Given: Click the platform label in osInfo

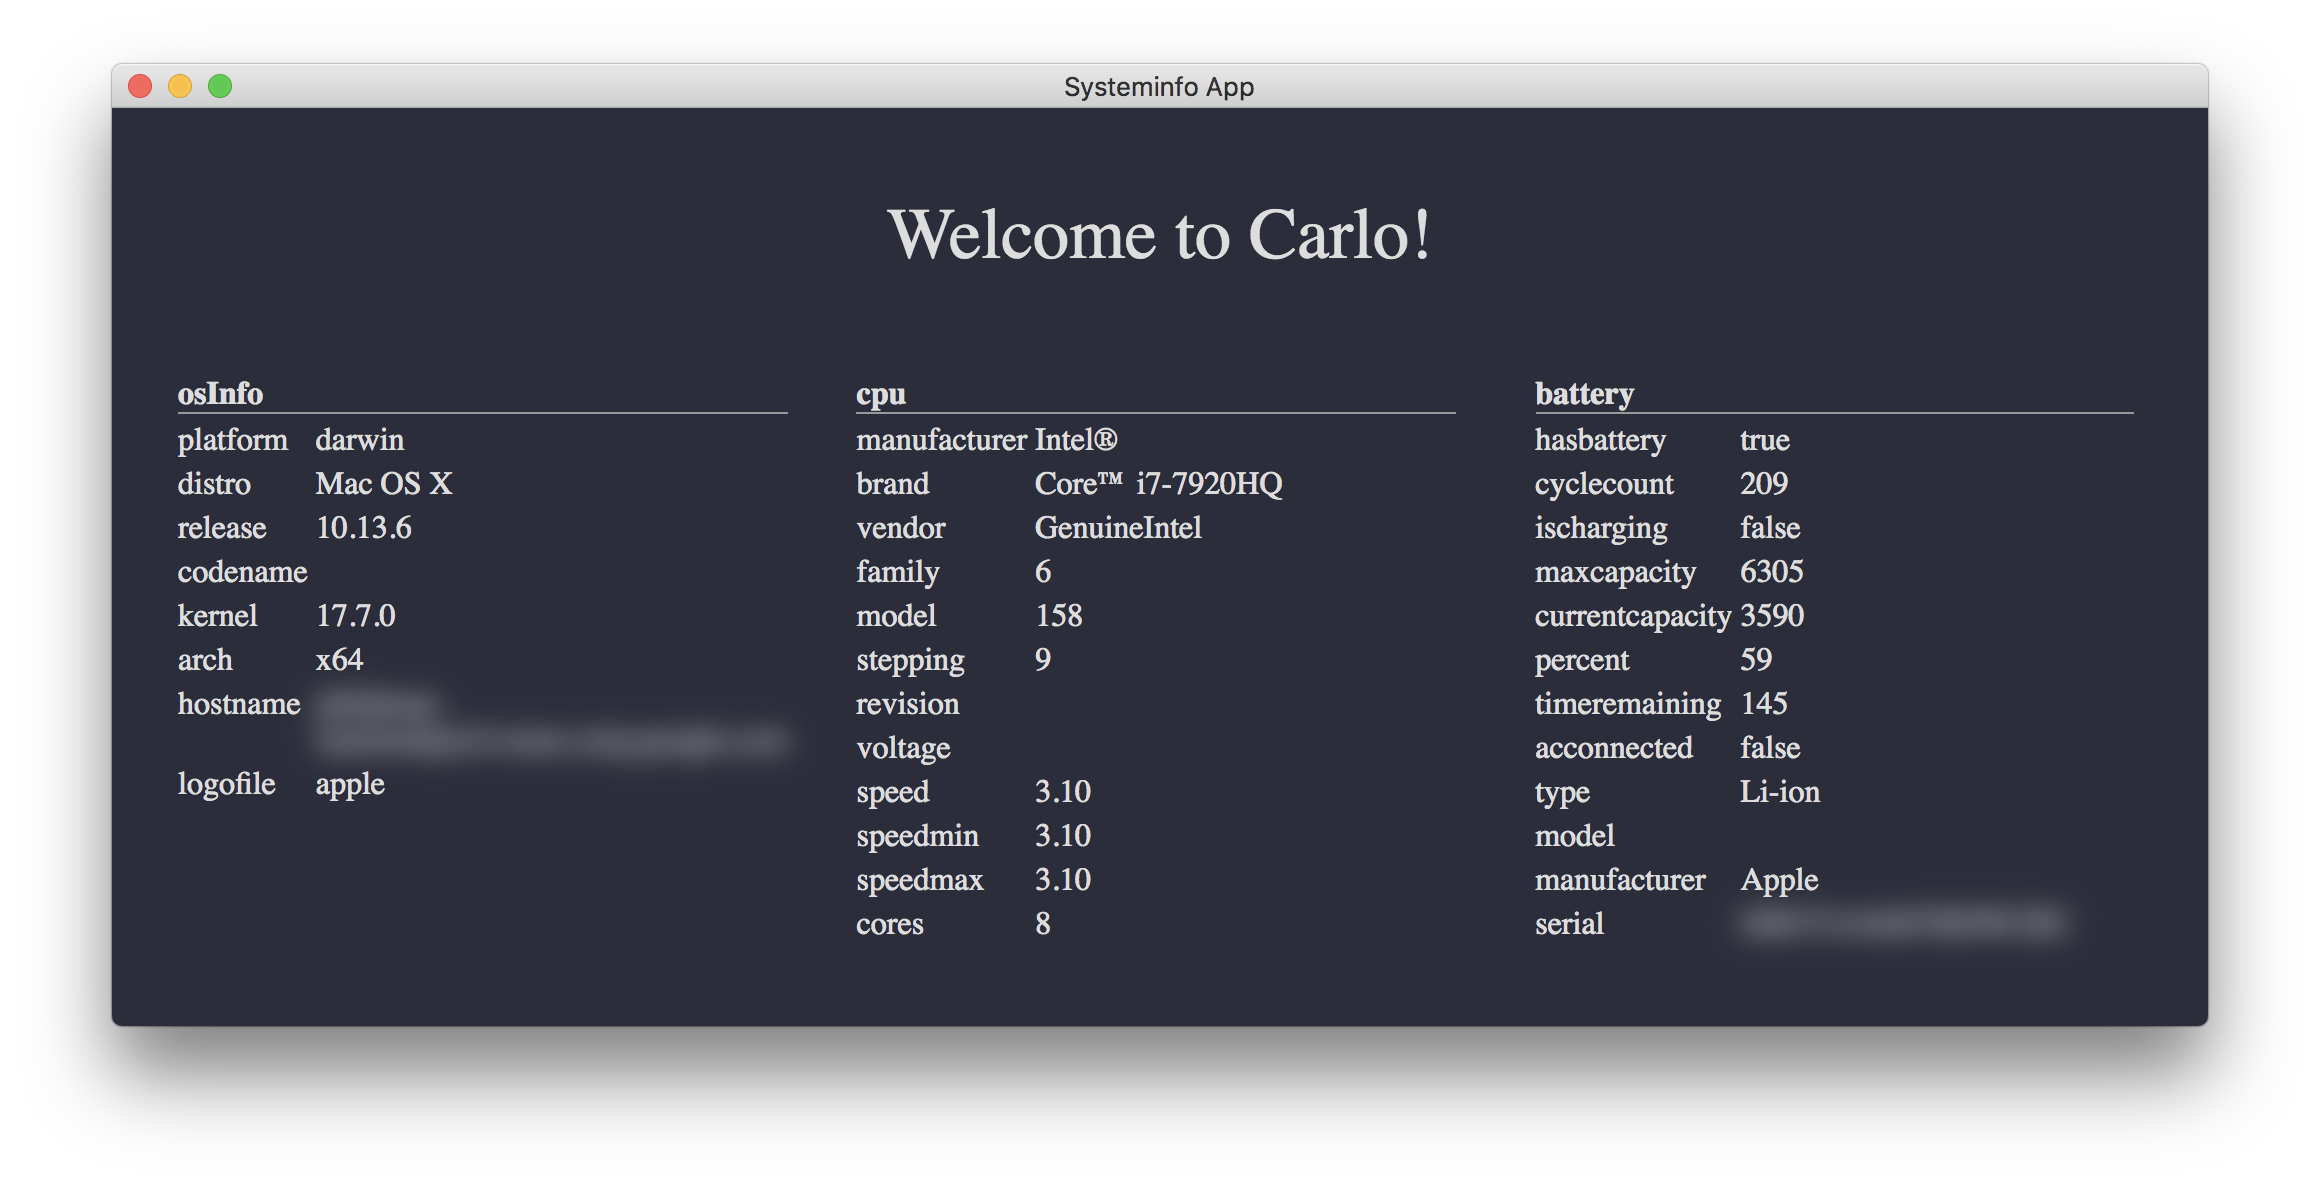Looking at the screenshot, I should (233, 441).
